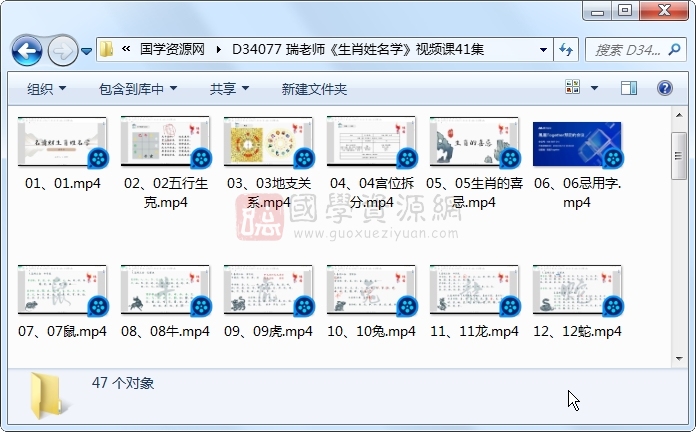Refresh the folder view
The height and width of the screenshot is (432, 696).
[x=566, y=49]
